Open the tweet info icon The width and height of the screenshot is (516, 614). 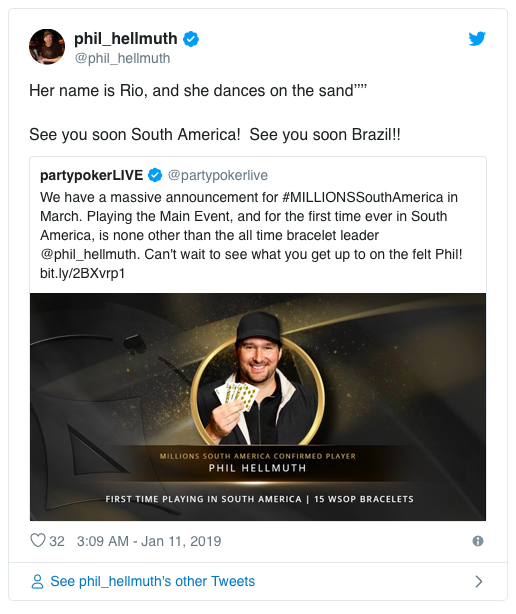coord(478,541)
